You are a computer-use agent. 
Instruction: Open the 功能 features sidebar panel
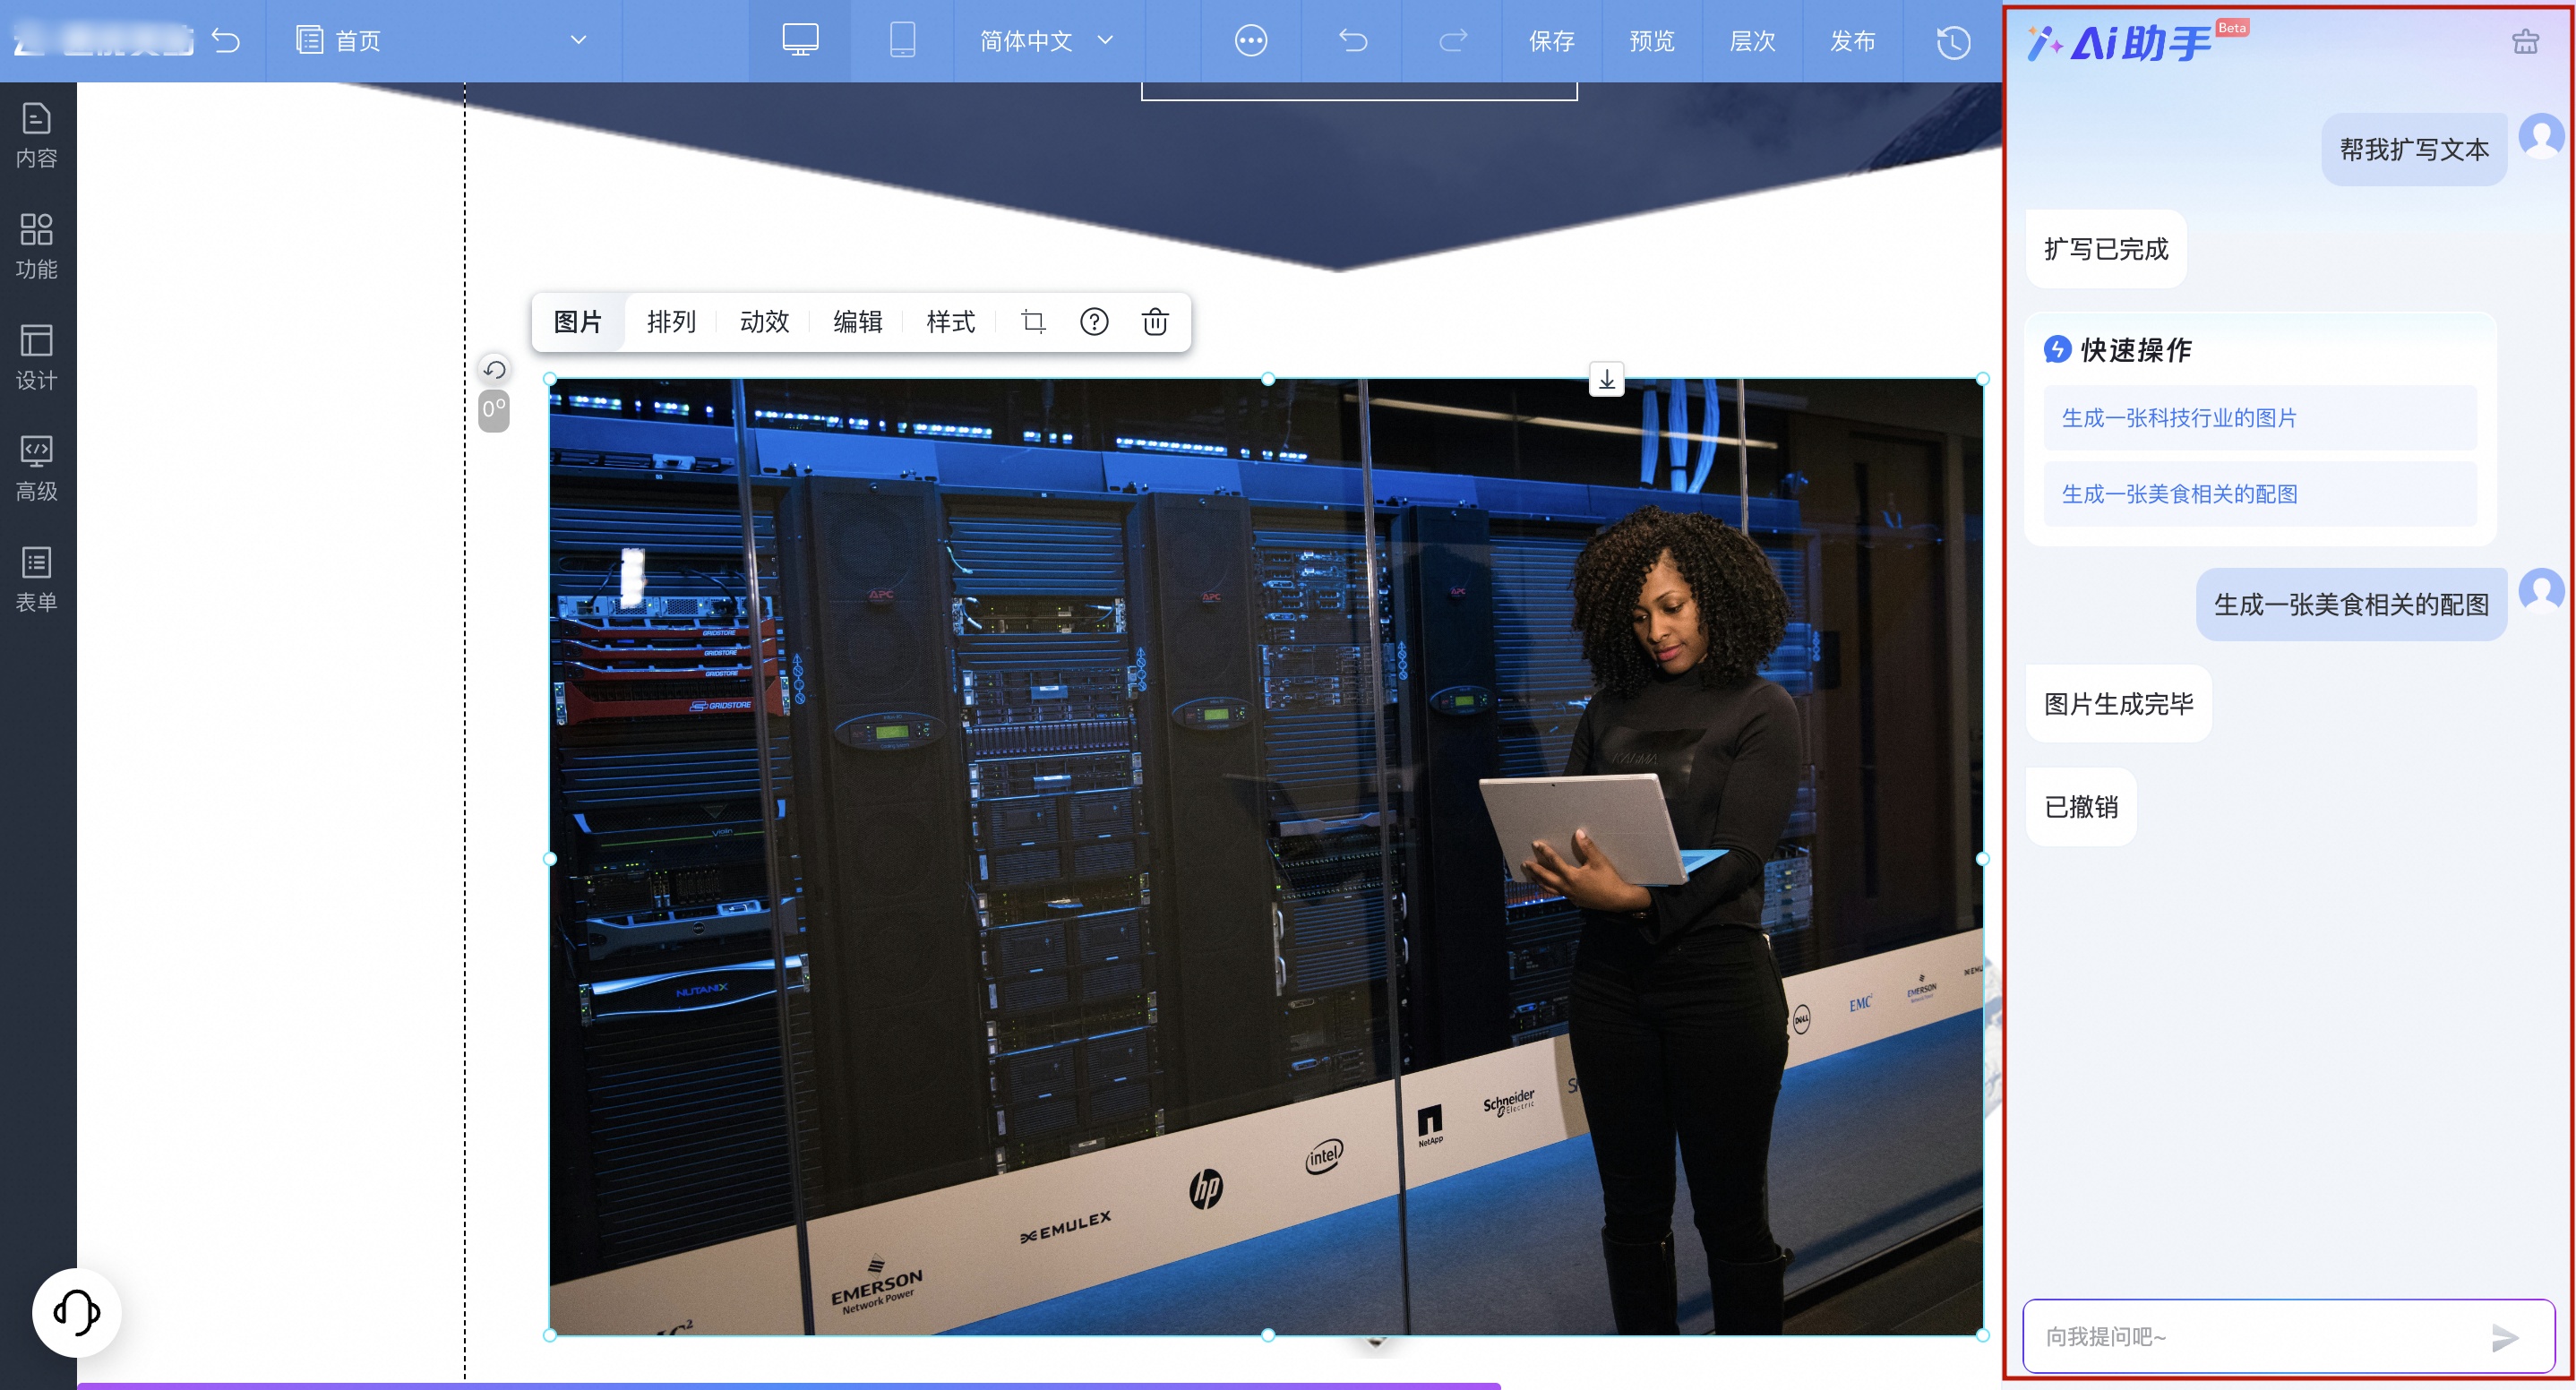[37, 246]
